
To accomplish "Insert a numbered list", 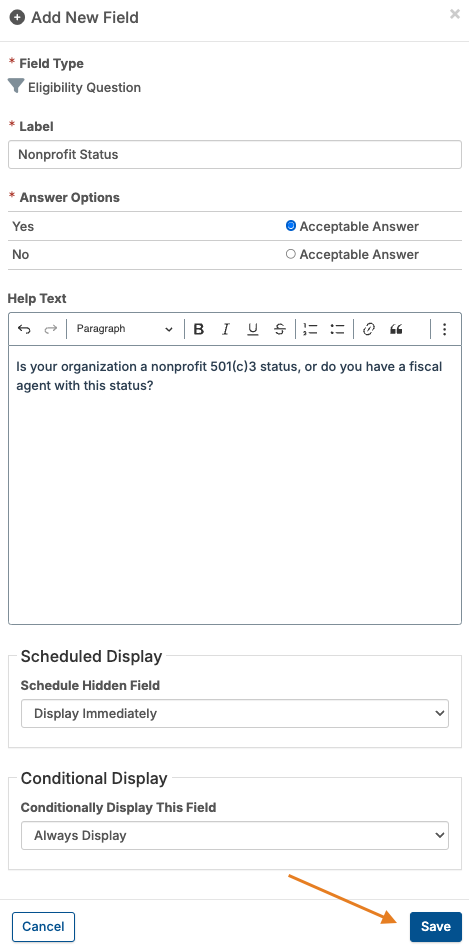I will [310, 329].
